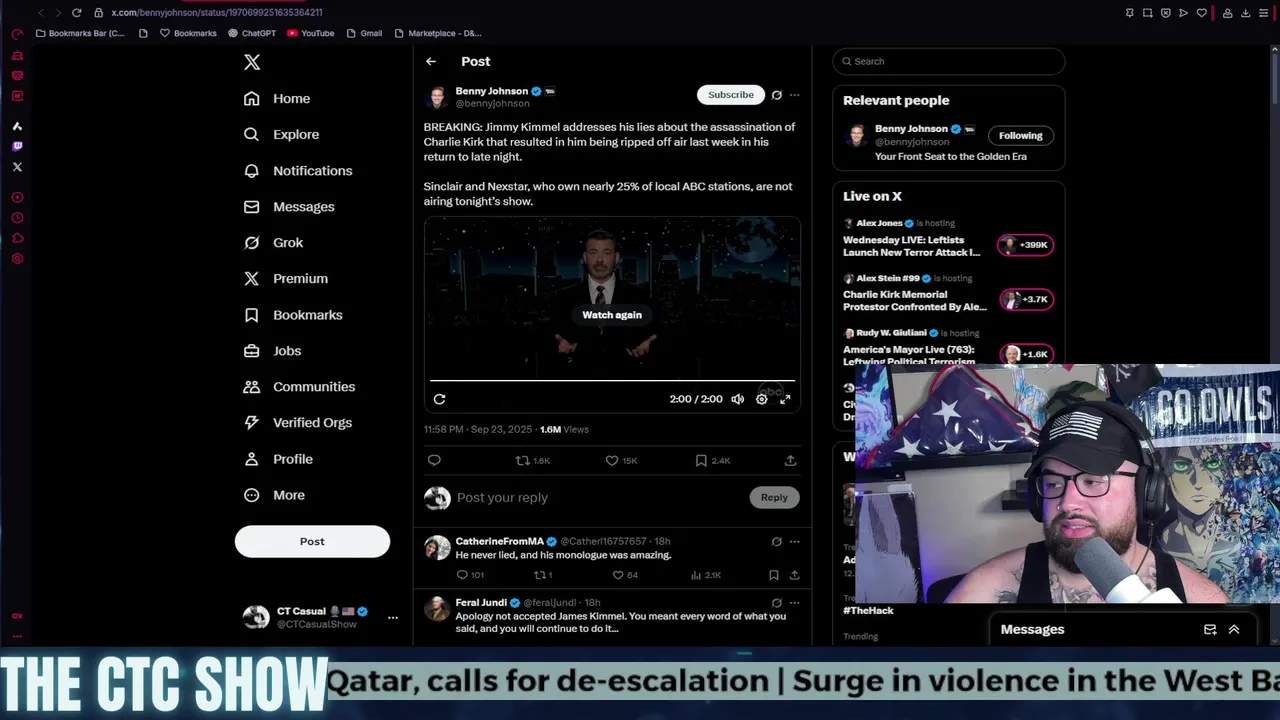The width and height of the screenshot is (1280, 720).
Task: Open Verified Orgs in the left navigation
Action: (298, 423)
